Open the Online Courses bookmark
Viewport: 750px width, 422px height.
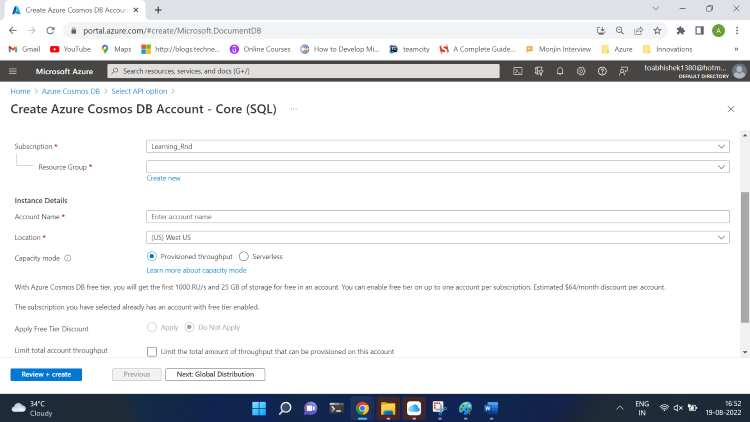point(260,49)
